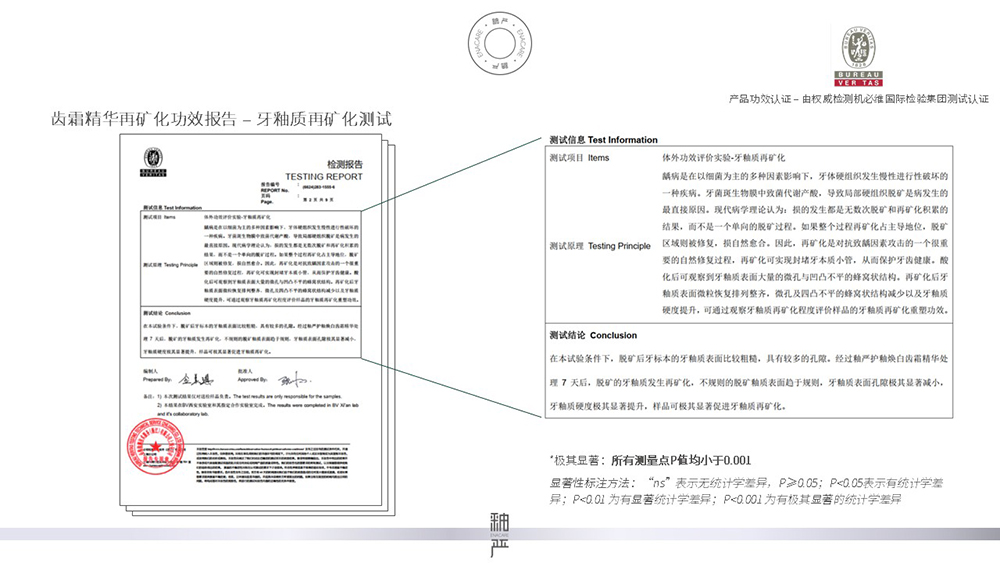Image resolution: width=1000 pixels, height=563 pixels.
Task: Click the small Bureau Veritas logo on report page
Action: [x=153, y=162]
